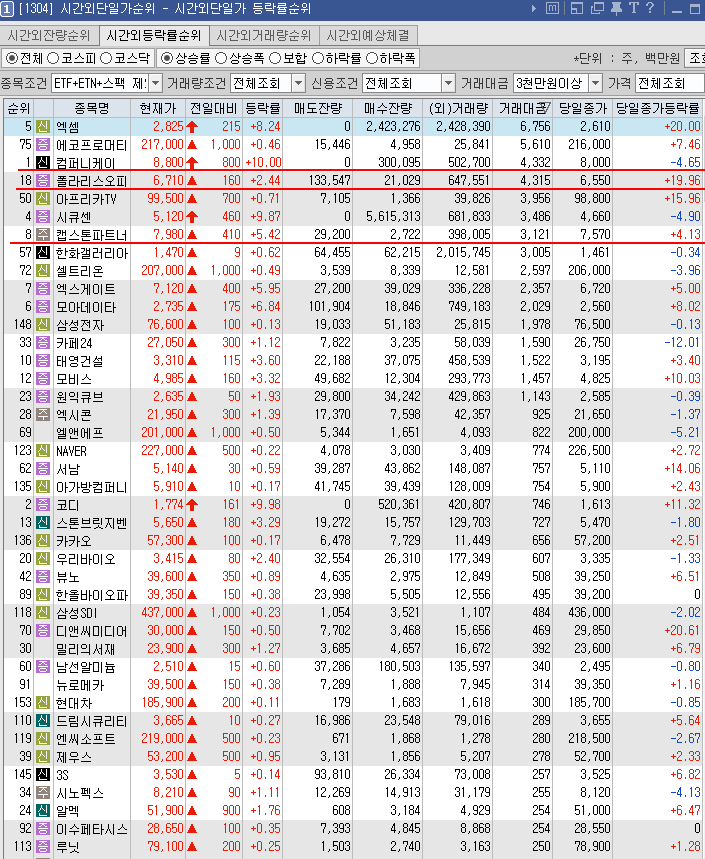Open the 가격 전체조회 combo box
Screen dimensions: 705x859
pyautogui.click(x=669, y=83)
